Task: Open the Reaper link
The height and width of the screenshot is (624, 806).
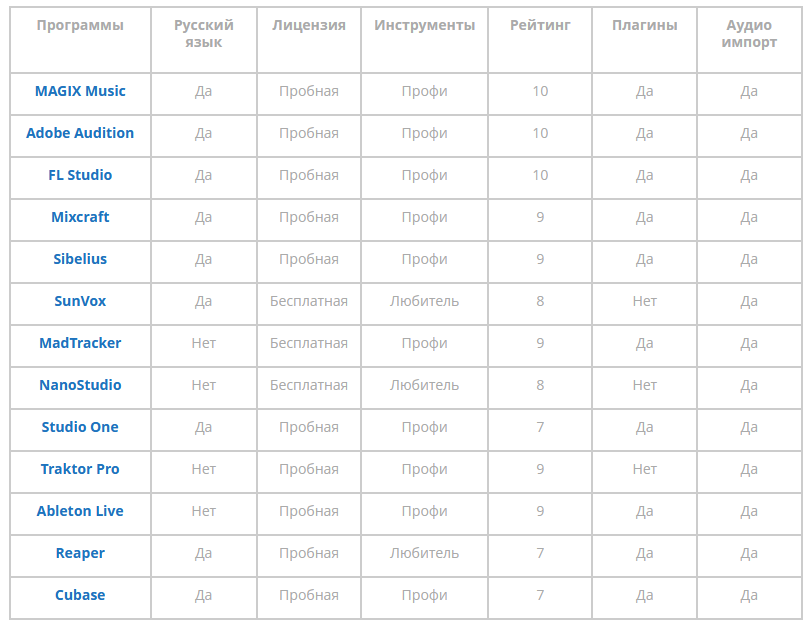Action: tap(80, 553)
